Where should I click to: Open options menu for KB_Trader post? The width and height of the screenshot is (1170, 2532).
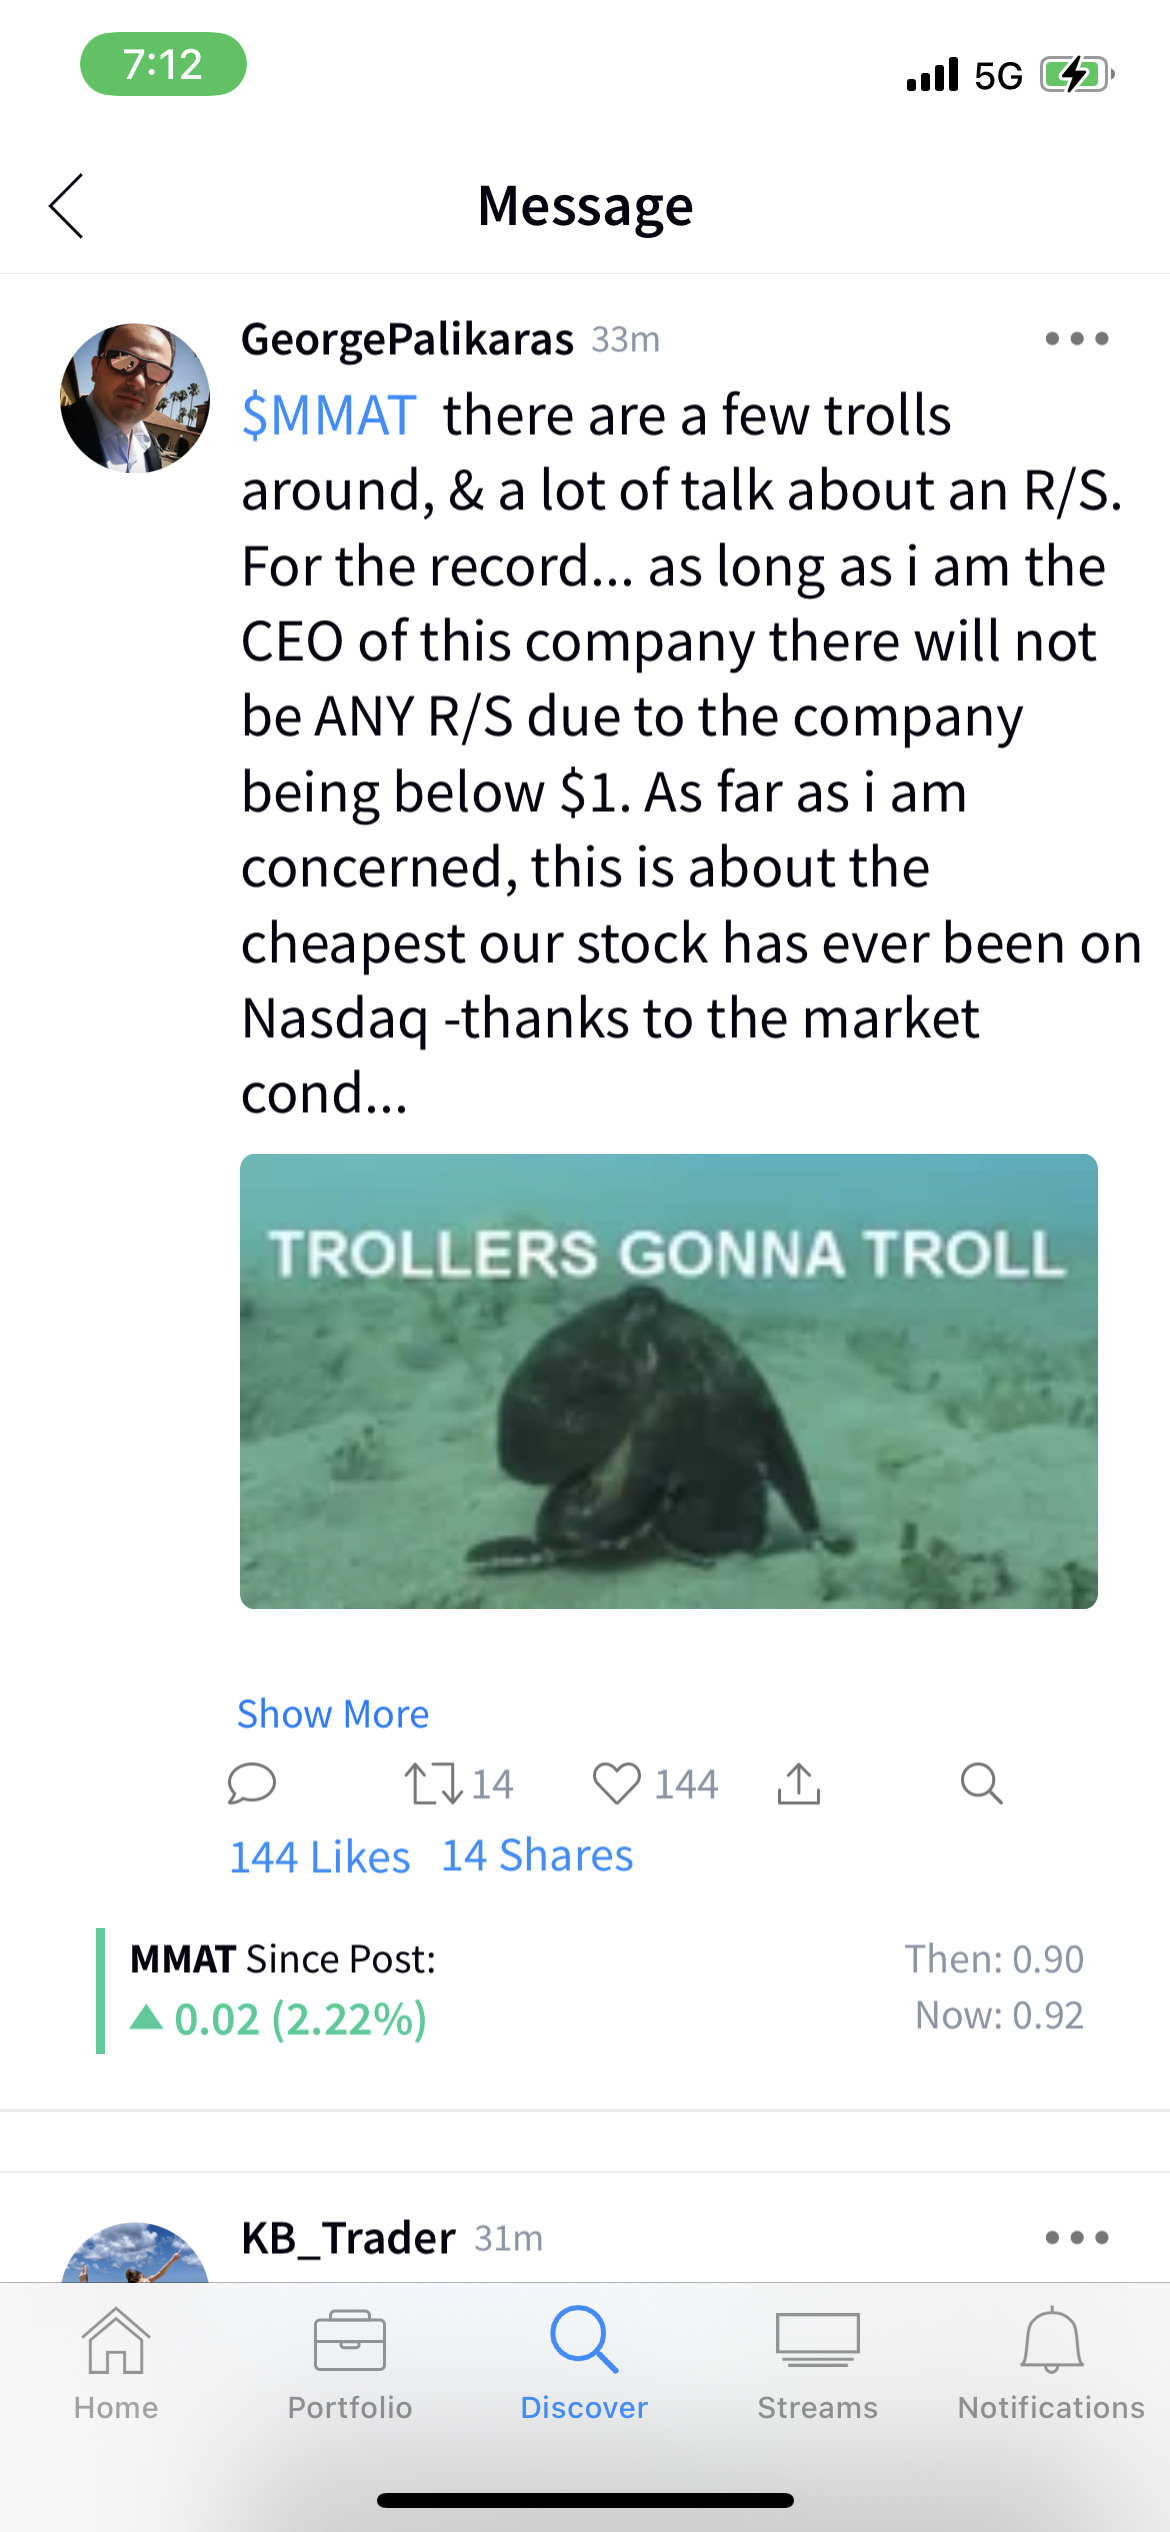[1076, 2237]
